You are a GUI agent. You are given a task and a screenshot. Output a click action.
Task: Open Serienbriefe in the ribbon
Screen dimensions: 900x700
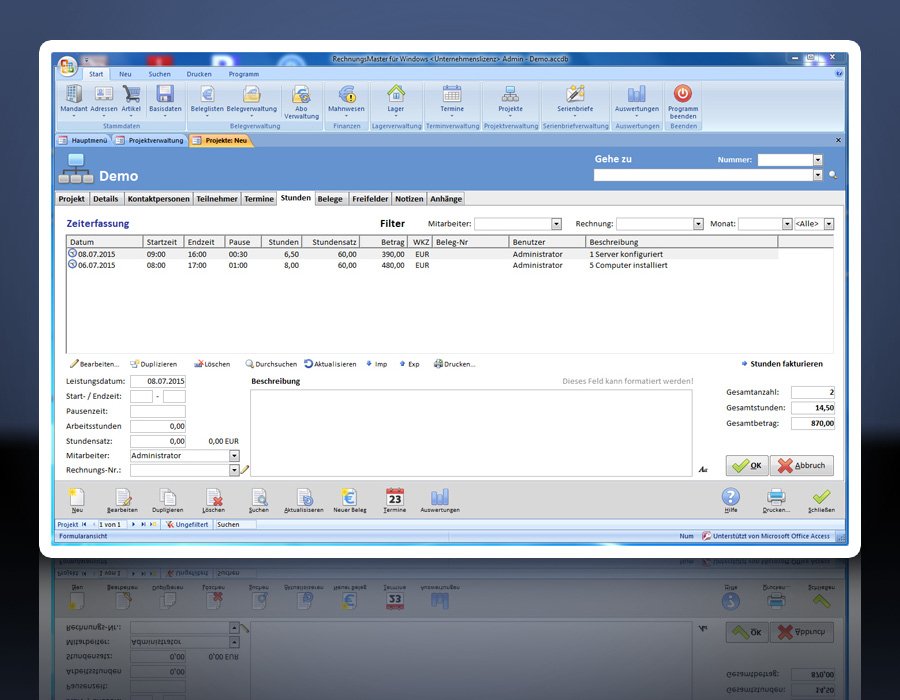click(575, 95)
